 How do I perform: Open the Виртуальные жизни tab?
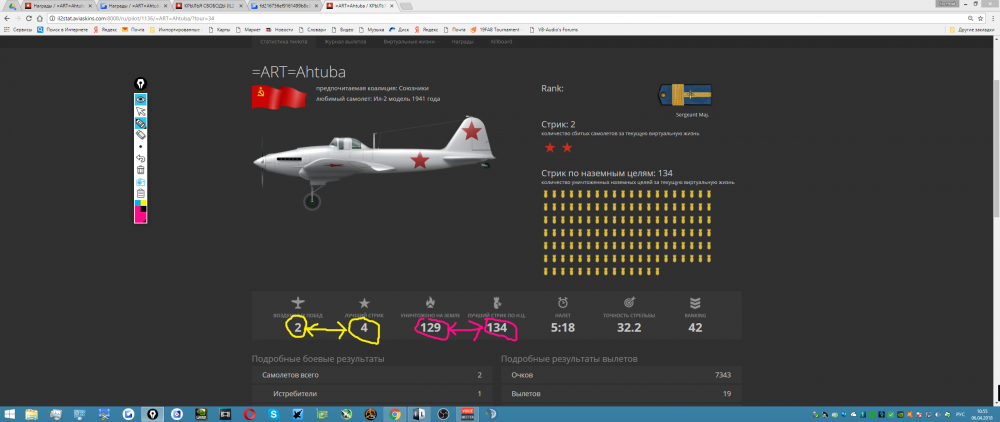coord(409,41)
